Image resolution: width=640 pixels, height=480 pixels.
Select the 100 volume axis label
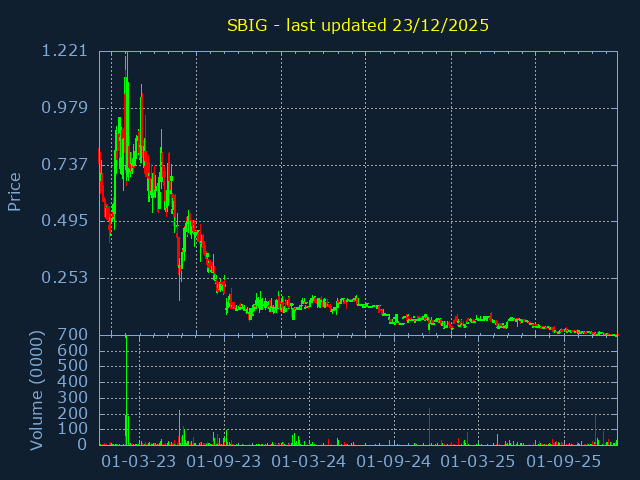(73, 429)
